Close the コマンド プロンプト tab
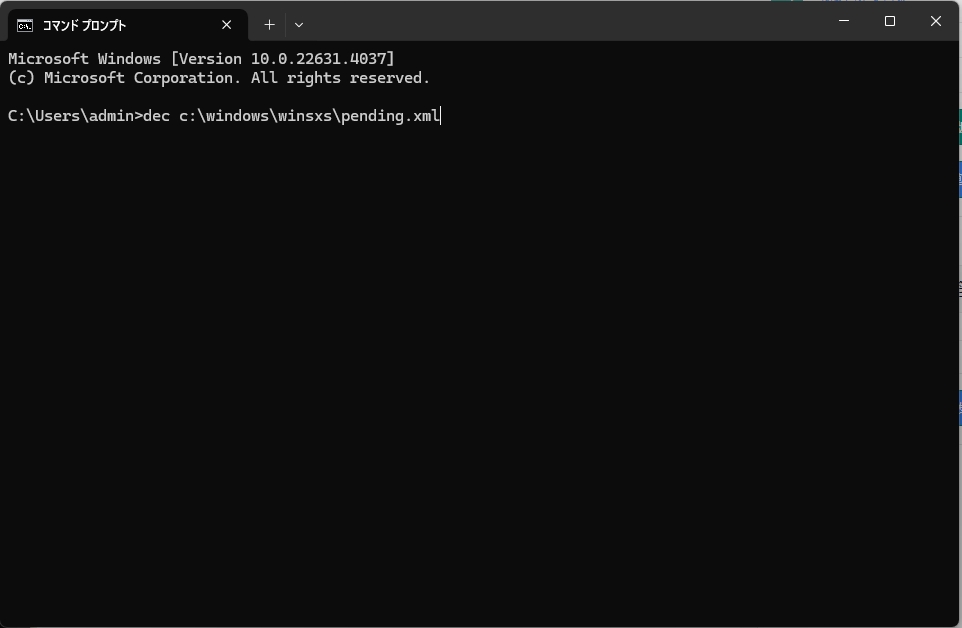The image size is (962, 628). click(x=227, y=25)
